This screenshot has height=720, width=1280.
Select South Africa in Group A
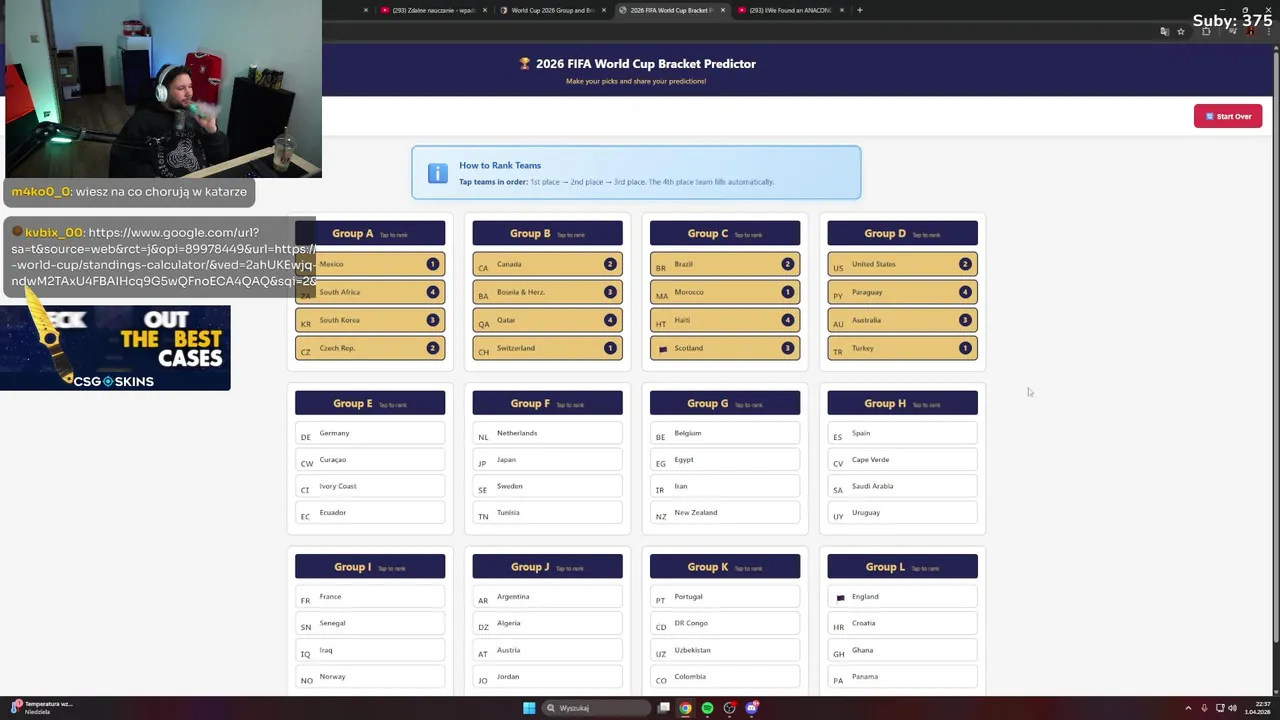370,292
